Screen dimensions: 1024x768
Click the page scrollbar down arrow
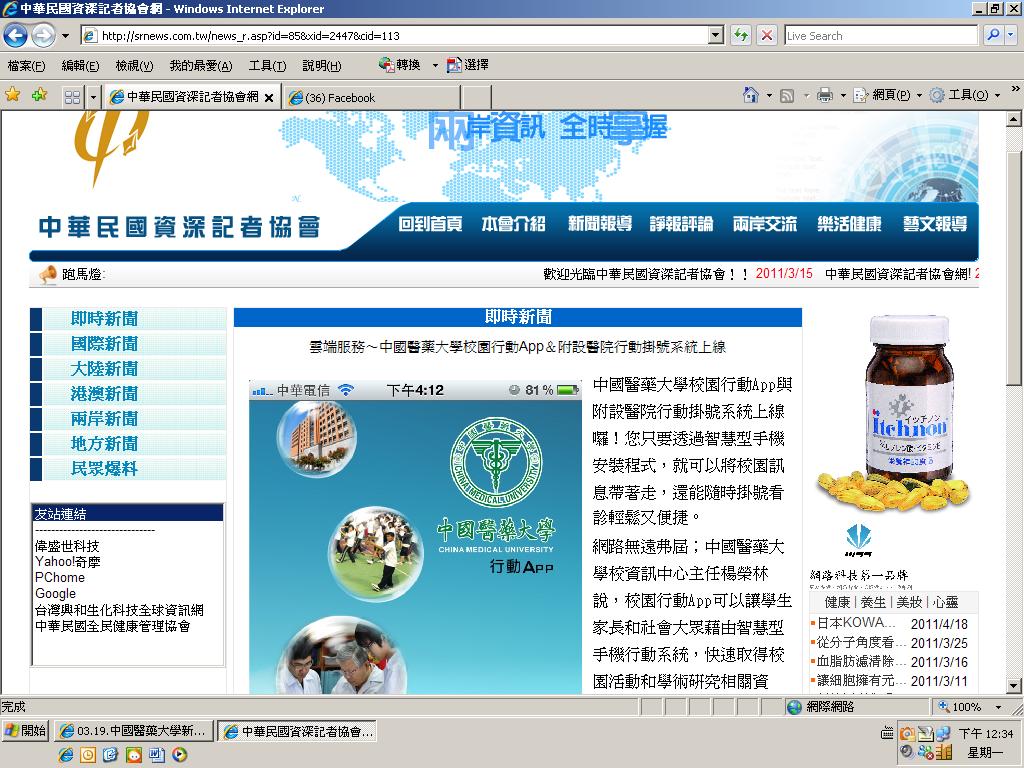pos(1013,686)
